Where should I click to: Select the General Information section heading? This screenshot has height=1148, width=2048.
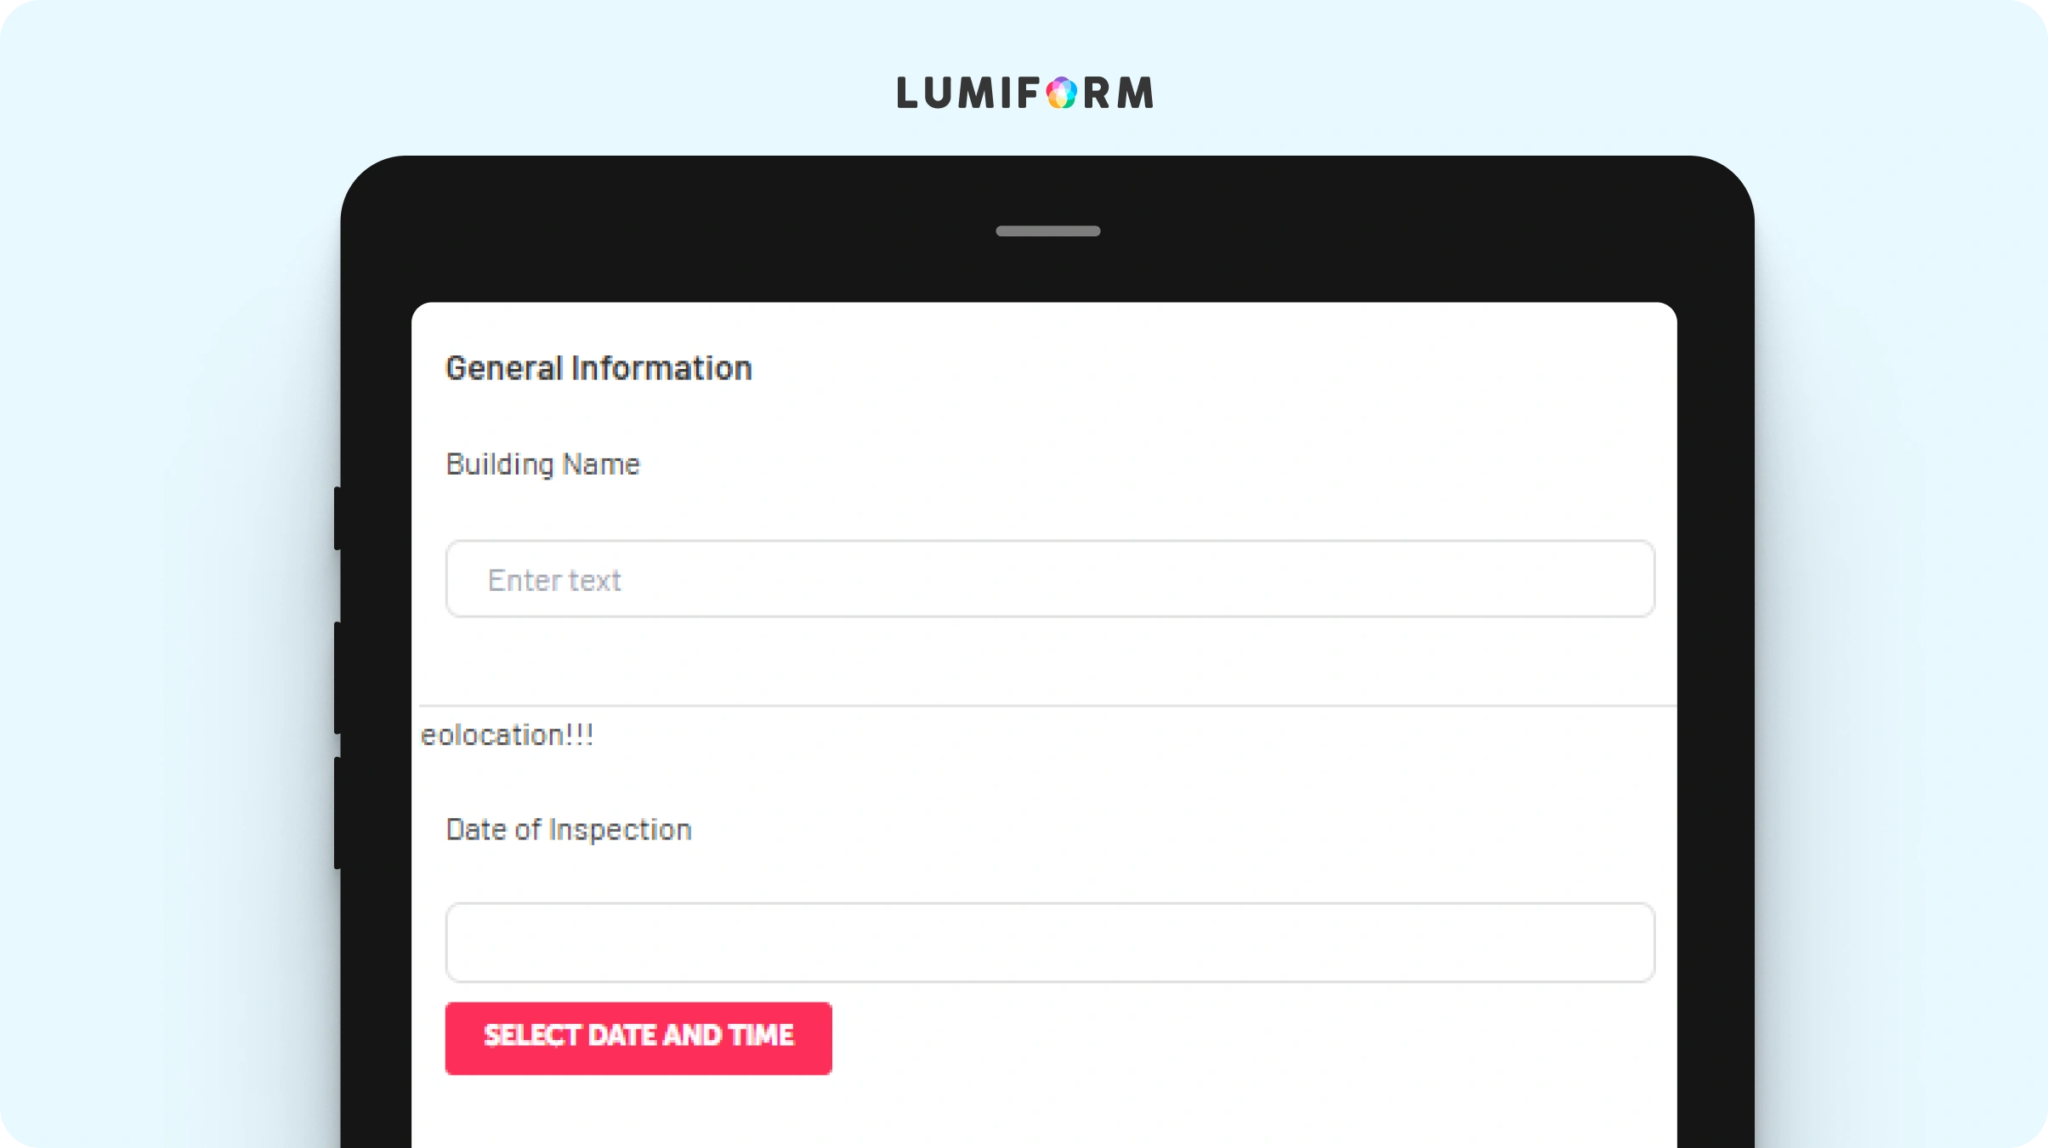click(598, 368)
